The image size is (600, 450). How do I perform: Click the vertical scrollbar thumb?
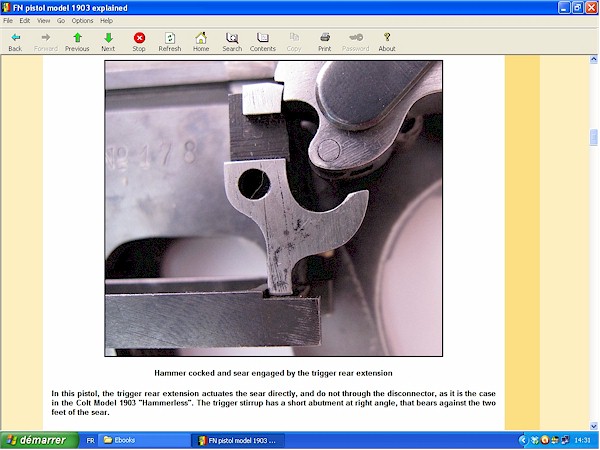coord(593,137)
